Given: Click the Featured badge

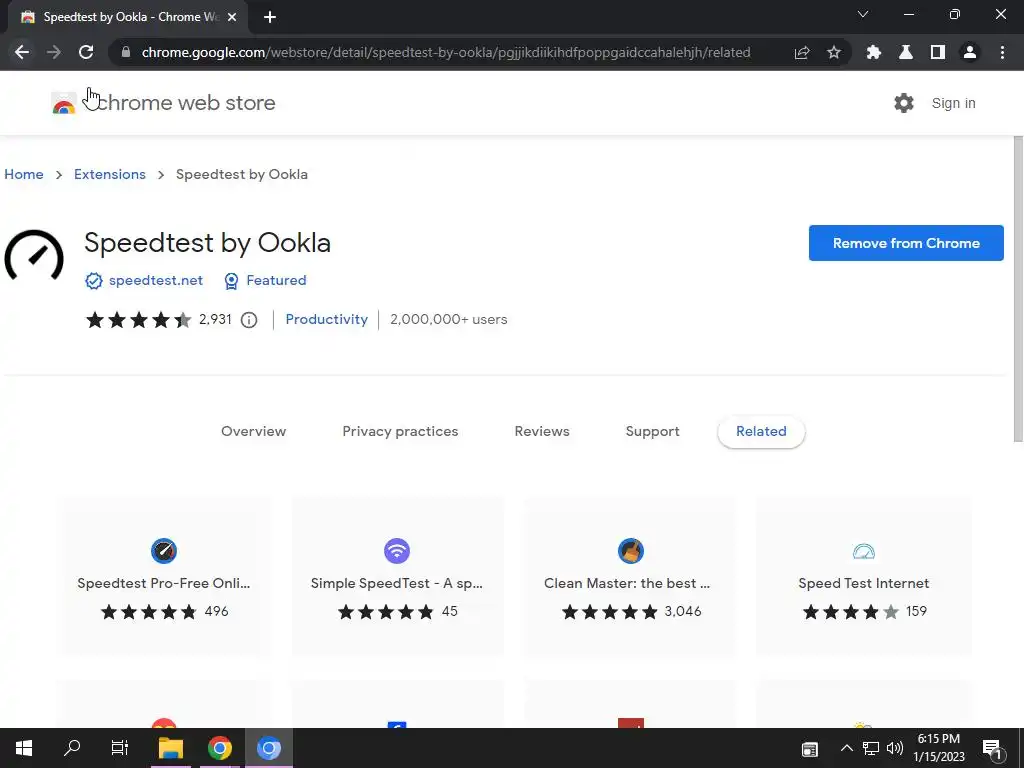Looking at the screenshot, I should tap(265, 280).
